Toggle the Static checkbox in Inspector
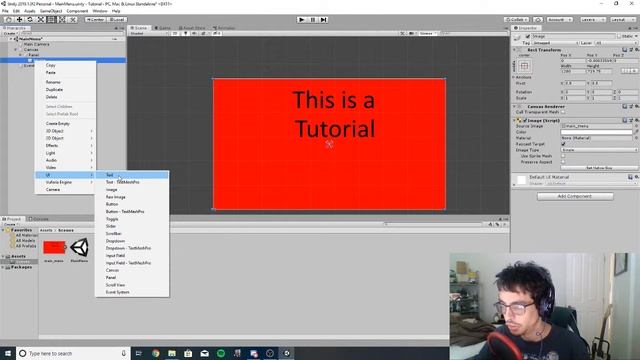 [619, 36]
